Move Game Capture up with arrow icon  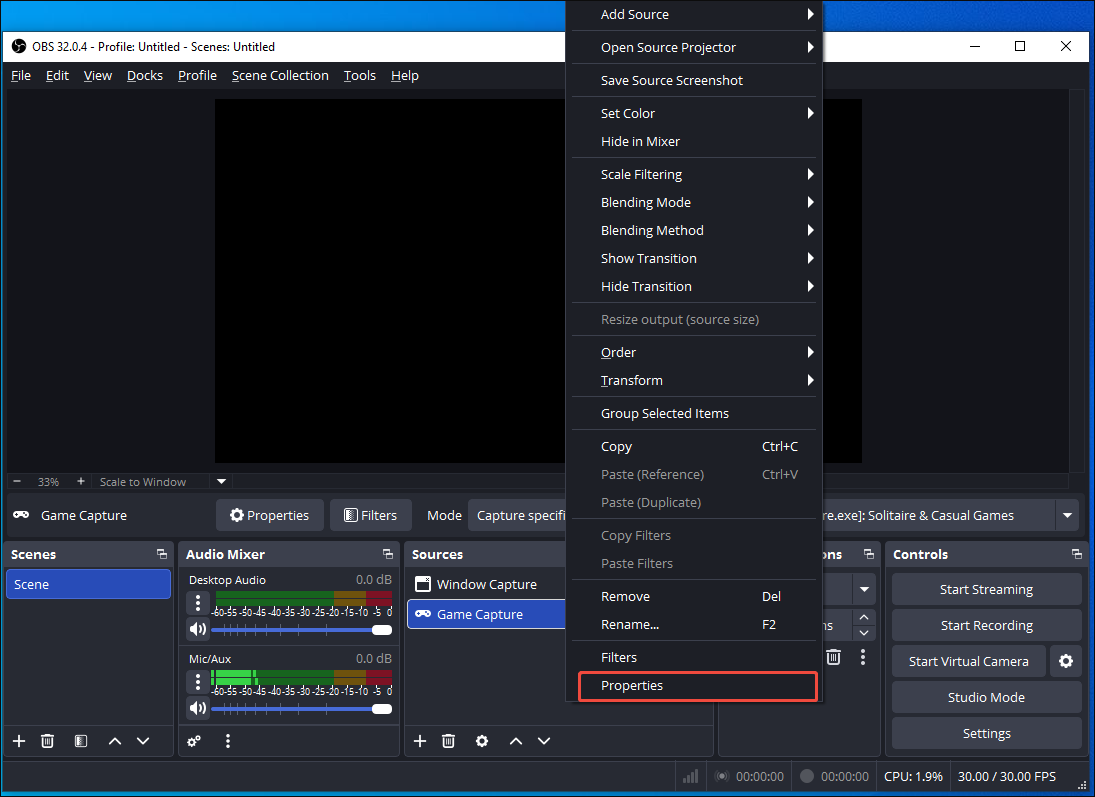coord(515,741)
